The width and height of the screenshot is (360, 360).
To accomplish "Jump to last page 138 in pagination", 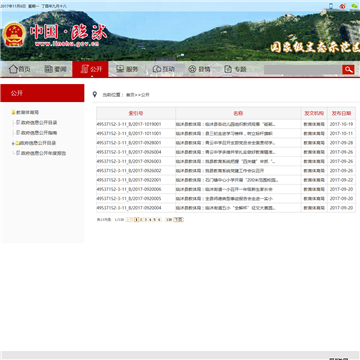I will 169,220.
